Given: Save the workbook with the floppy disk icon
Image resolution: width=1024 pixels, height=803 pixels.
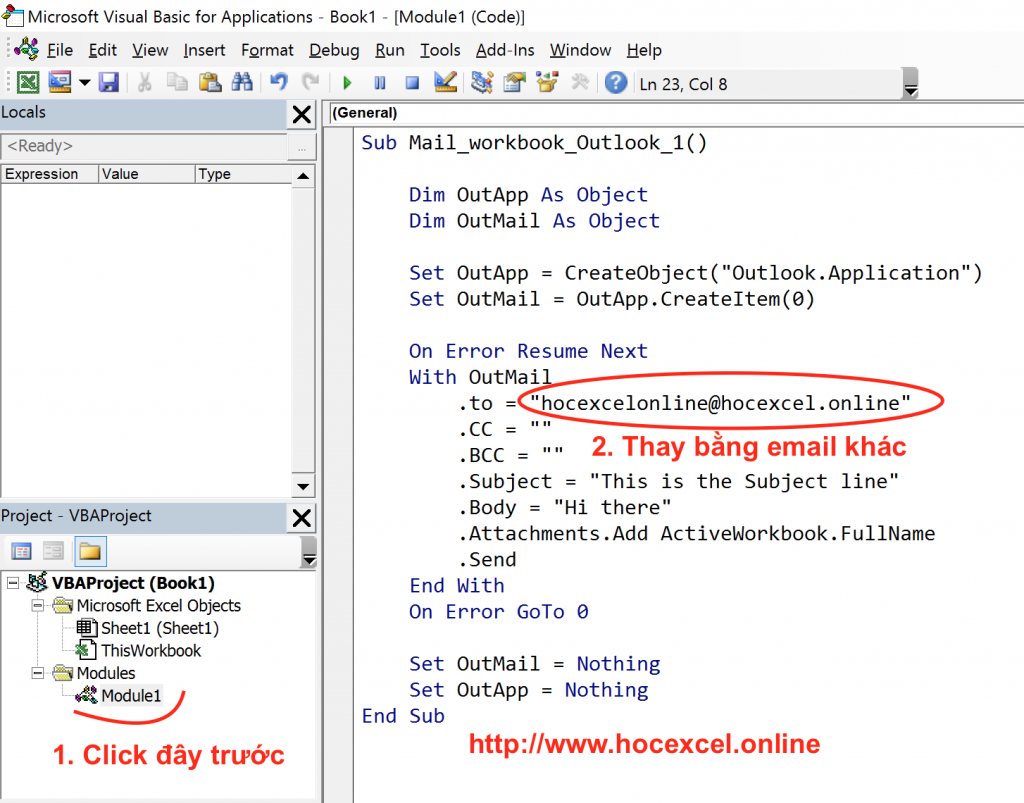Looking at the screenshot, I should coord(108,83).
